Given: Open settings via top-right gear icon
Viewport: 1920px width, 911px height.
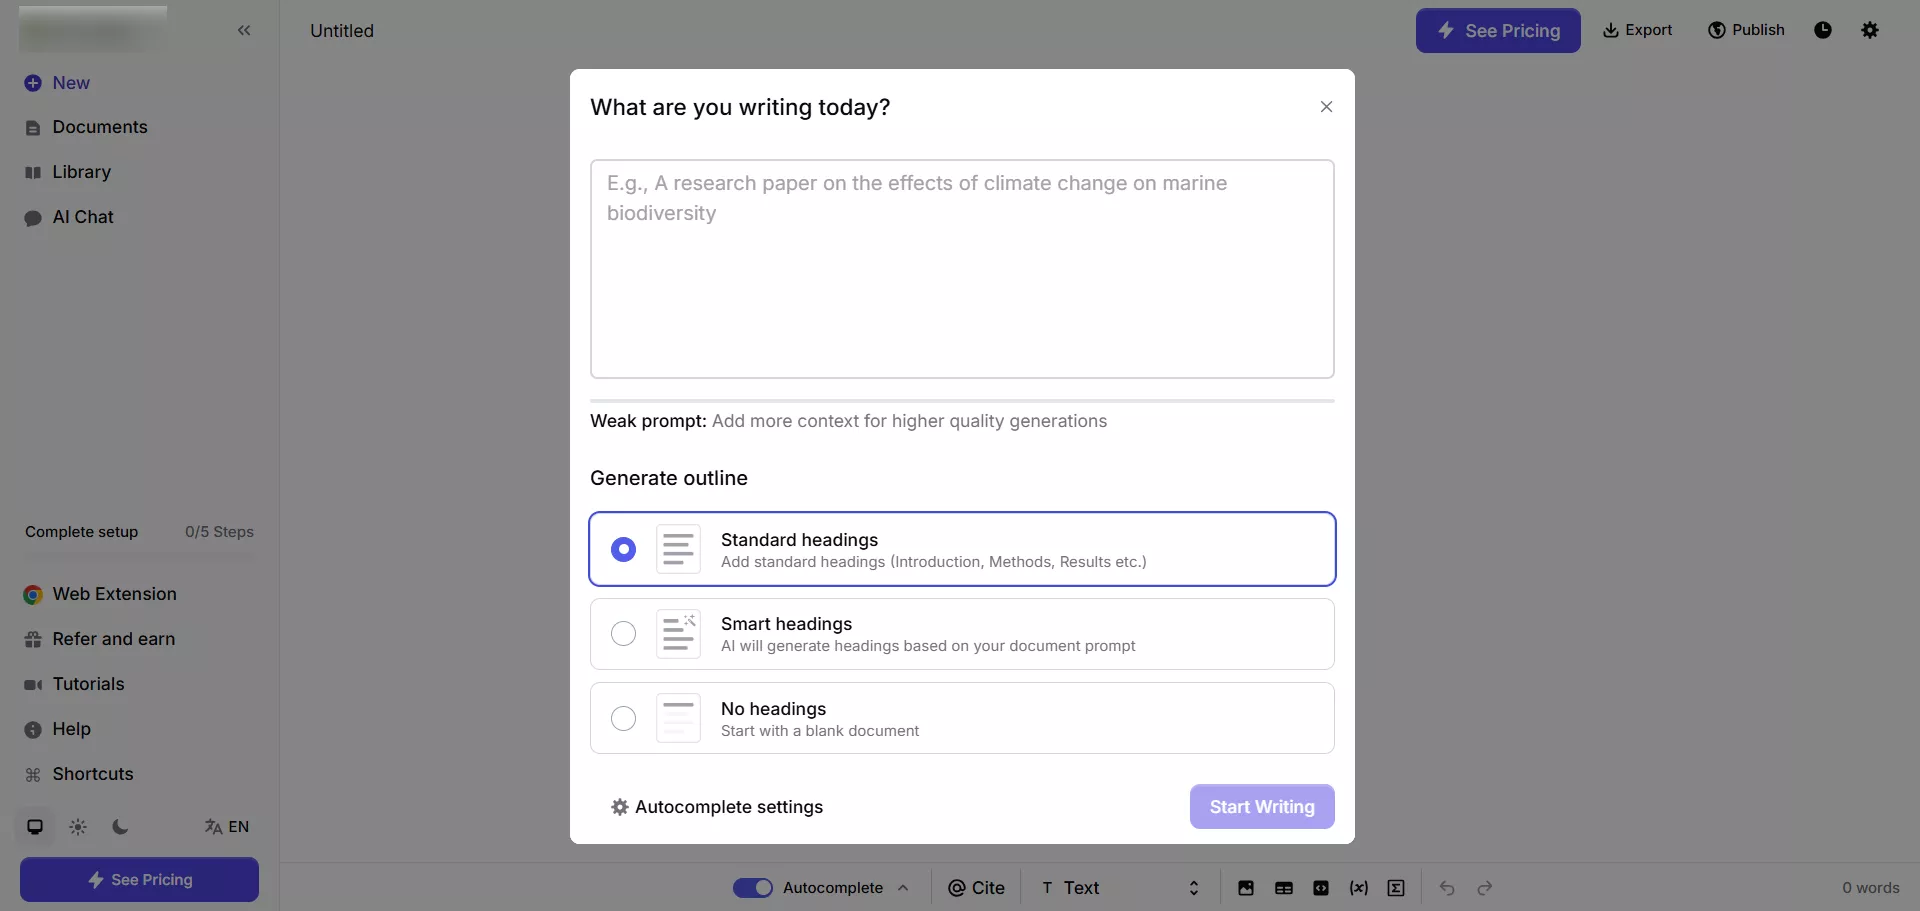Looking at the screenshot, I should (x=1870, y=30).
